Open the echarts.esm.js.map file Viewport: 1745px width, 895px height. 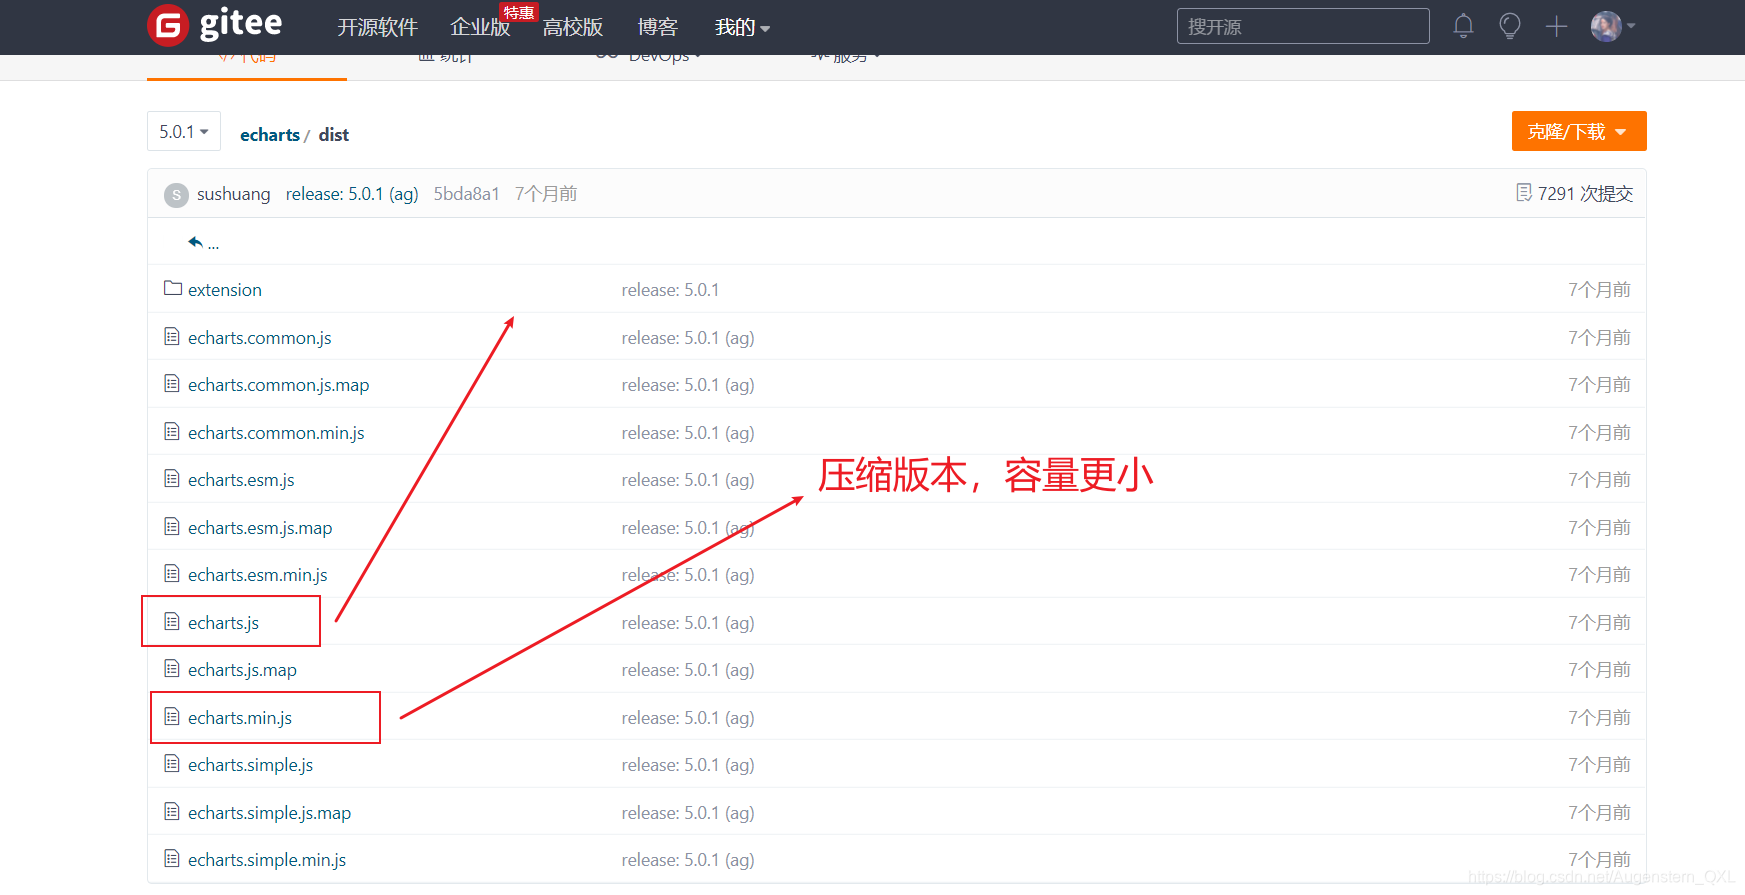[x=260, y=528]
